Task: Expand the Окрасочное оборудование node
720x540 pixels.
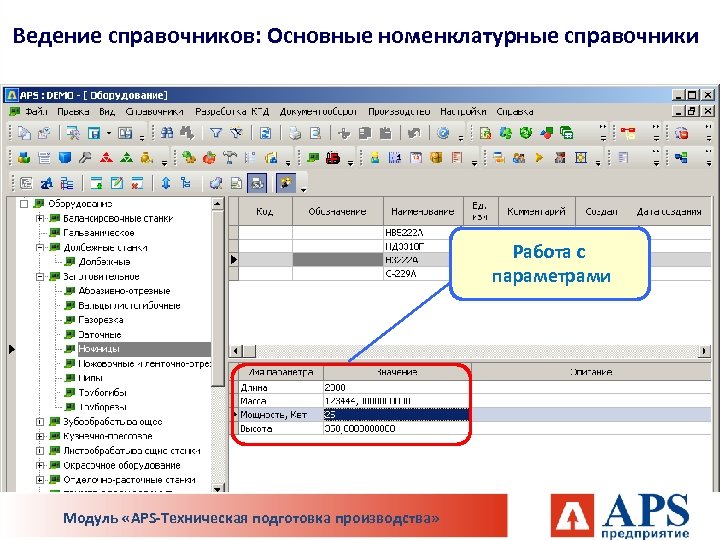Action: (x=40, y=465)
